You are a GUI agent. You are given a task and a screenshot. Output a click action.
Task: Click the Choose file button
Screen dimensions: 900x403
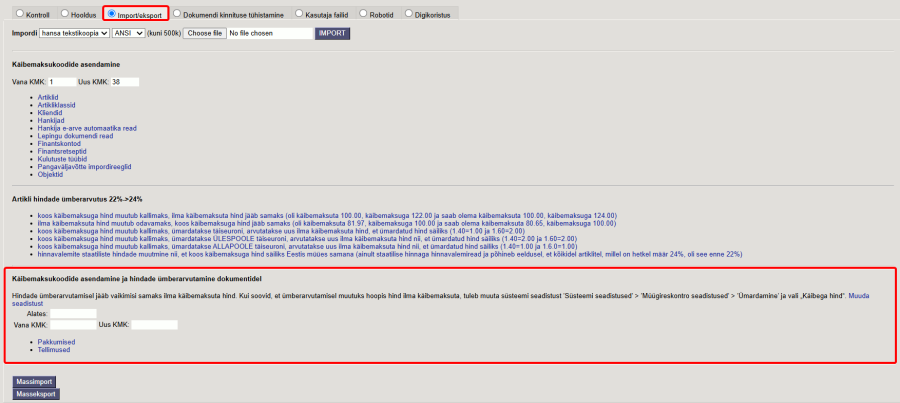[x=204, y=33]
